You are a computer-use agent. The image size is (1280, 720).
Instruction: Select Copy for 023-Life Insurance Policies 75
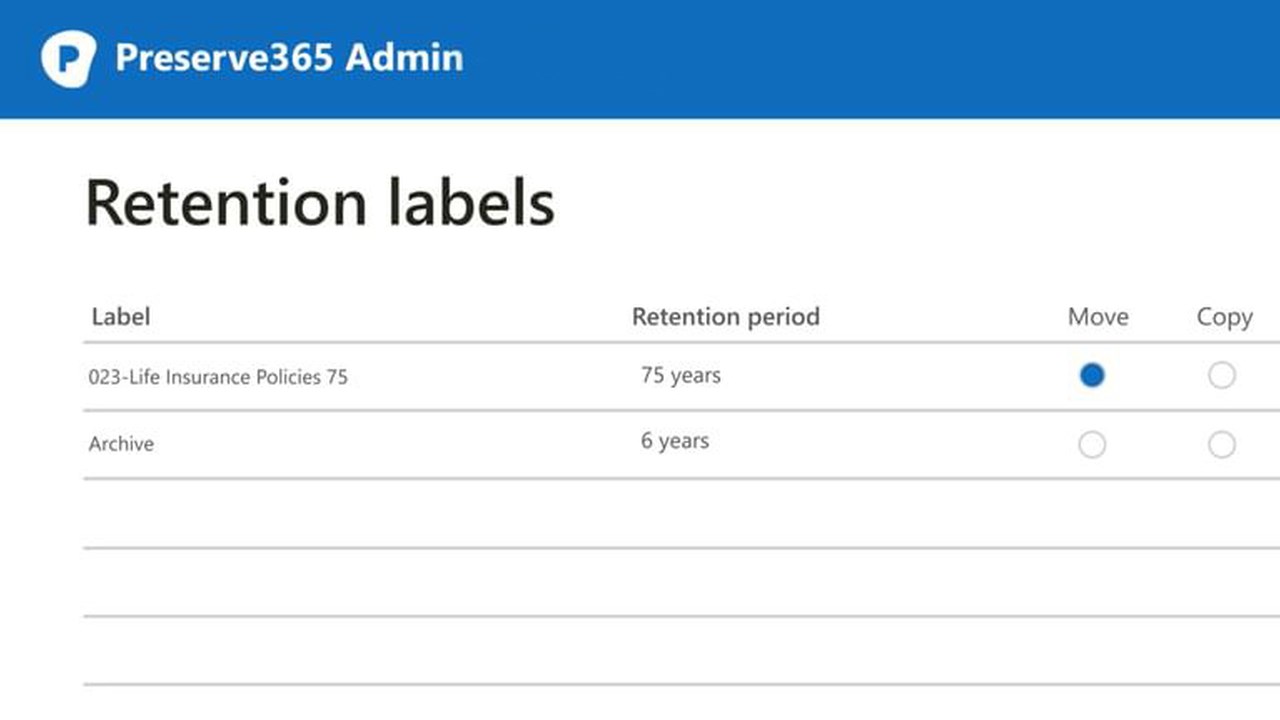[x=1221, y=375]
